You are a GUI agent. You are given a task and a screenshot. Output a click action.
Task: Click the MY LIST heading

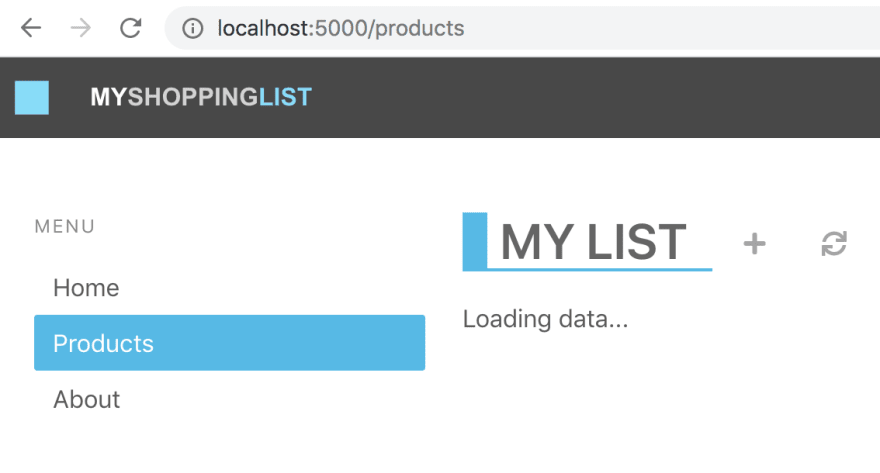(x=594, y=242)
